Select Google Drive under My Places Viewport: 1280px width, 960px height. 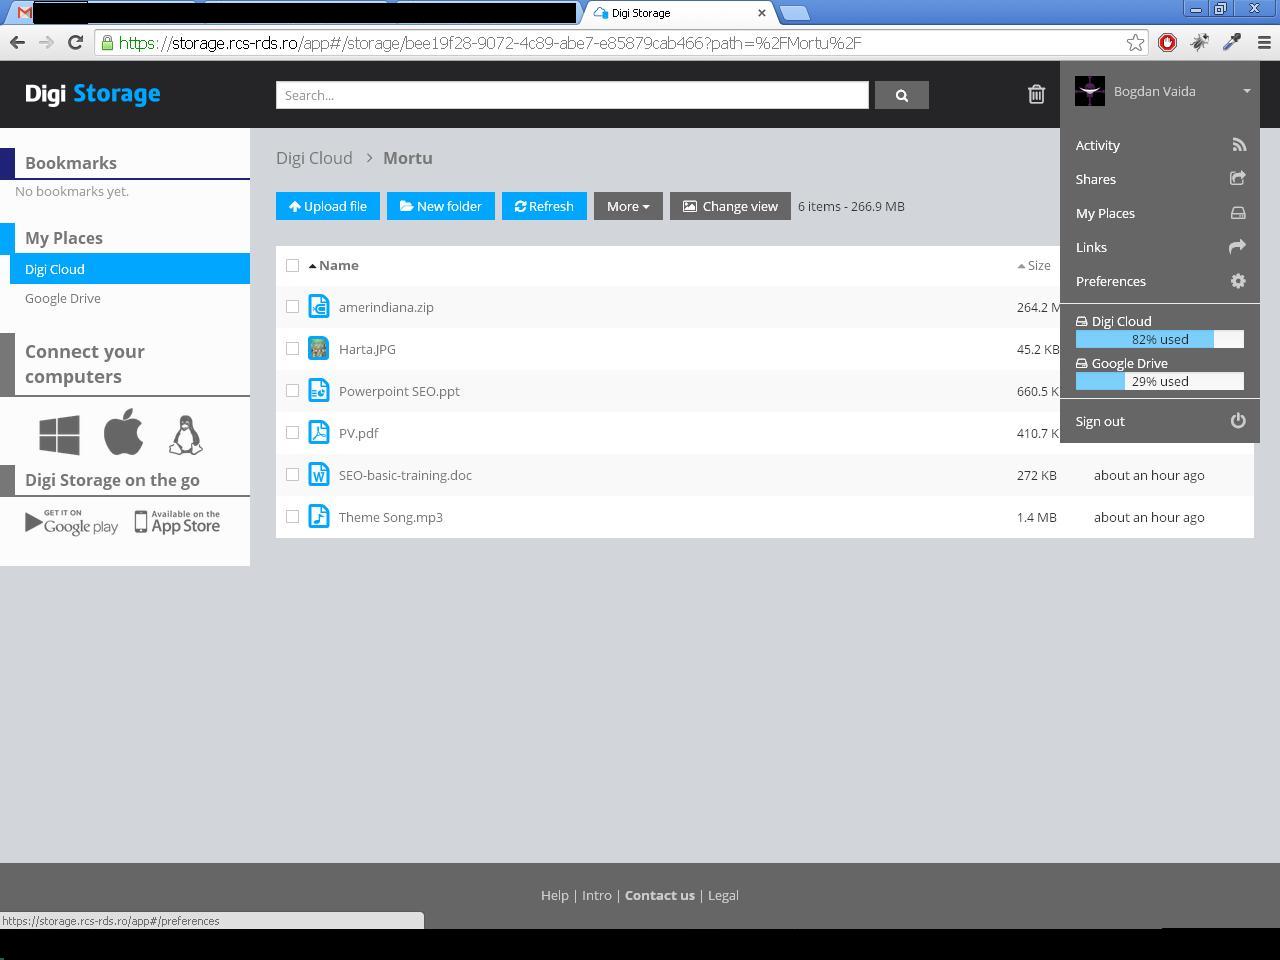point(63,298)
